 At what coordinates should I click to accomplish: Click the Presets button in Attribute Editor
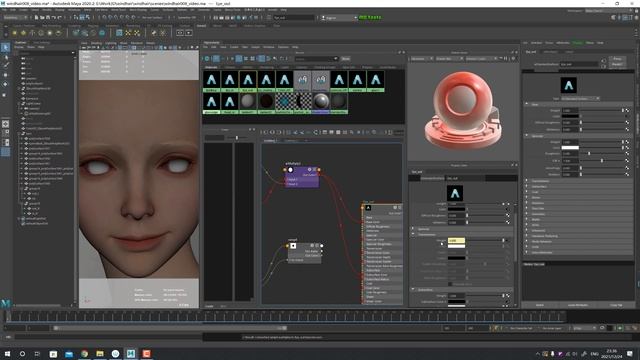coord(617,64)
